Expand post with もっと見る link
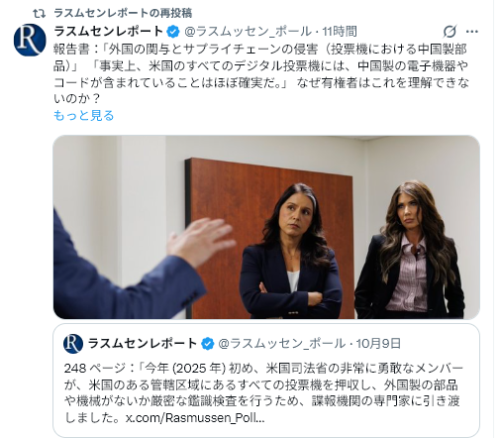The height and width of the screenshot is (438, 500). (84, 115)
